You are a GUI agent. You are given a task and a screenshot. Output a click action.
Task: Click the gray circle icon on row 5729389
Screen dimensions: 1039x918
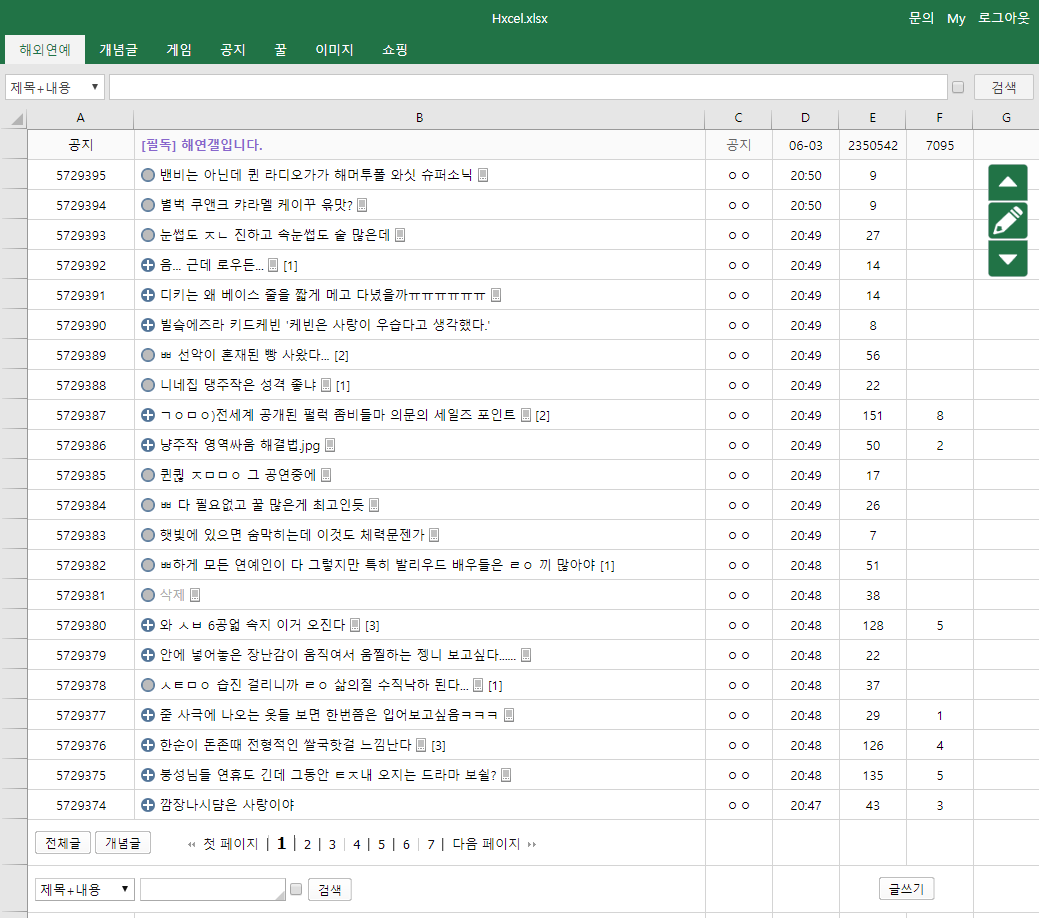click(148, 355)
